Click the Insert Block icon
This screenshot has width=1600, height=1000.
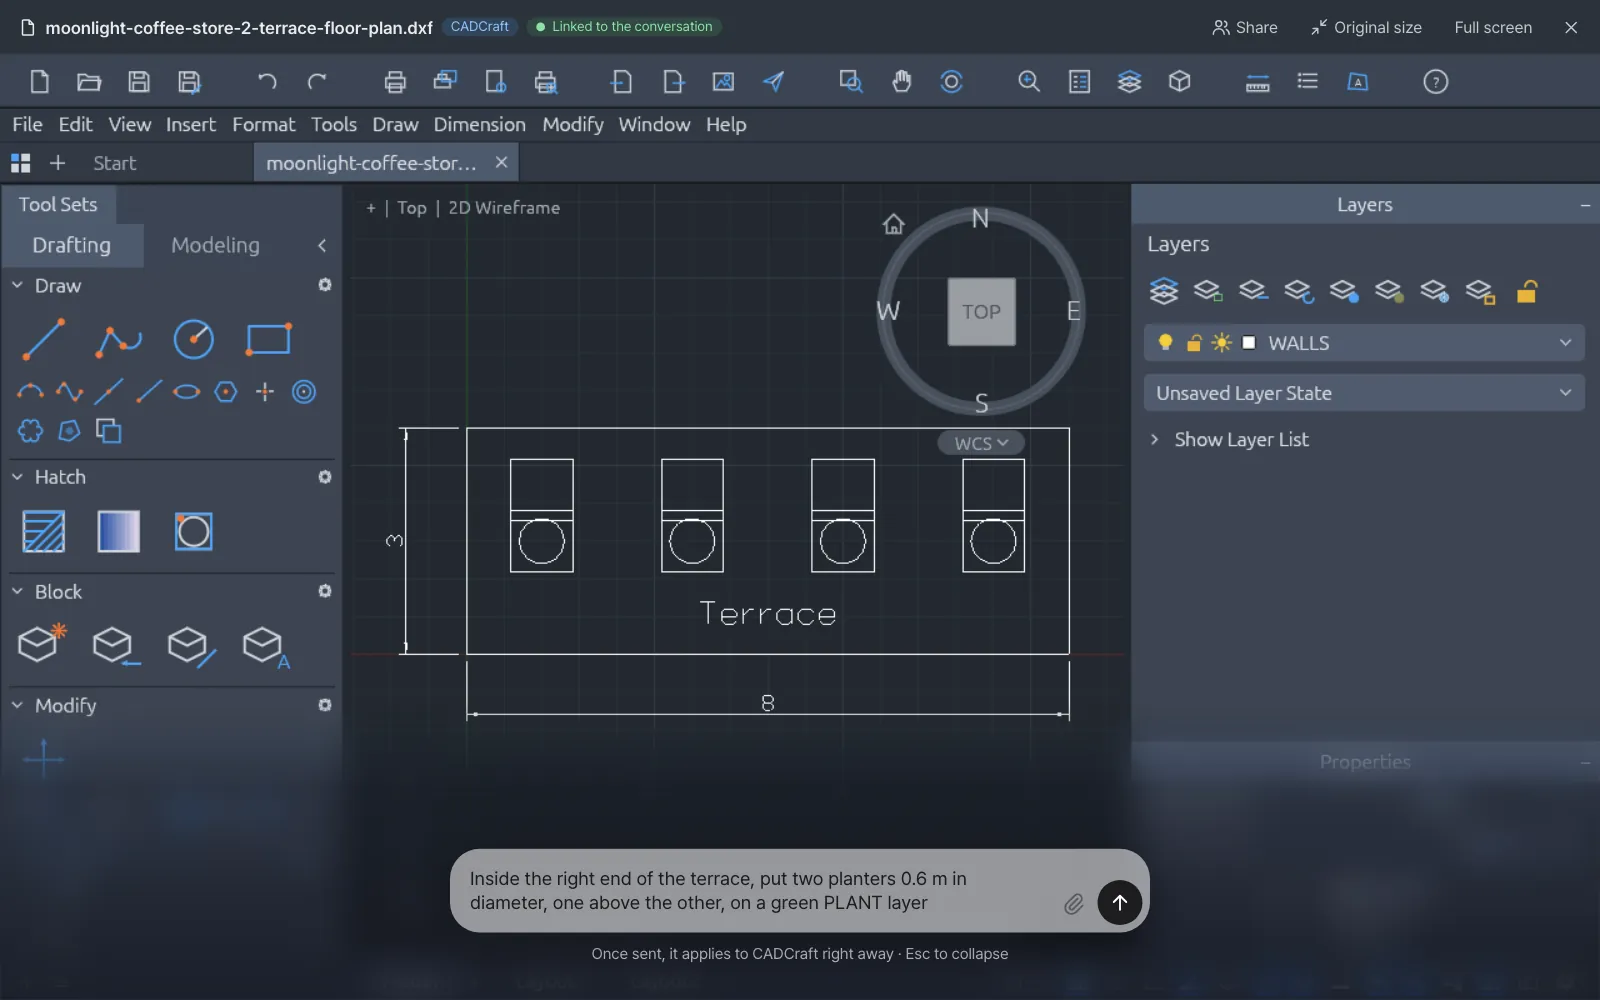(x=115, y=646)
